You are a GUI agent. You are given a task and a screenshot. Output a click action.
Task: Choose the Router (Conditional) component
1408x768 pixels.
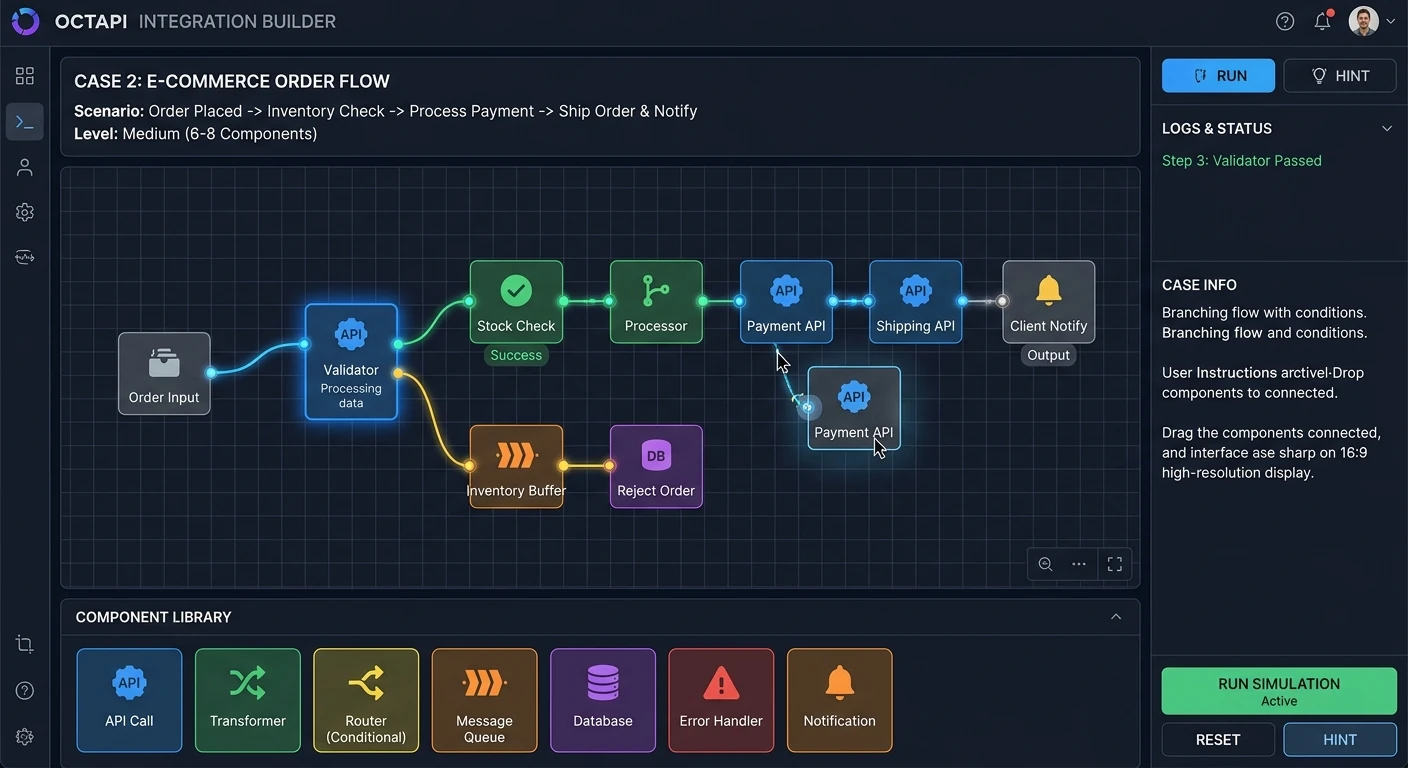(366, 700)
